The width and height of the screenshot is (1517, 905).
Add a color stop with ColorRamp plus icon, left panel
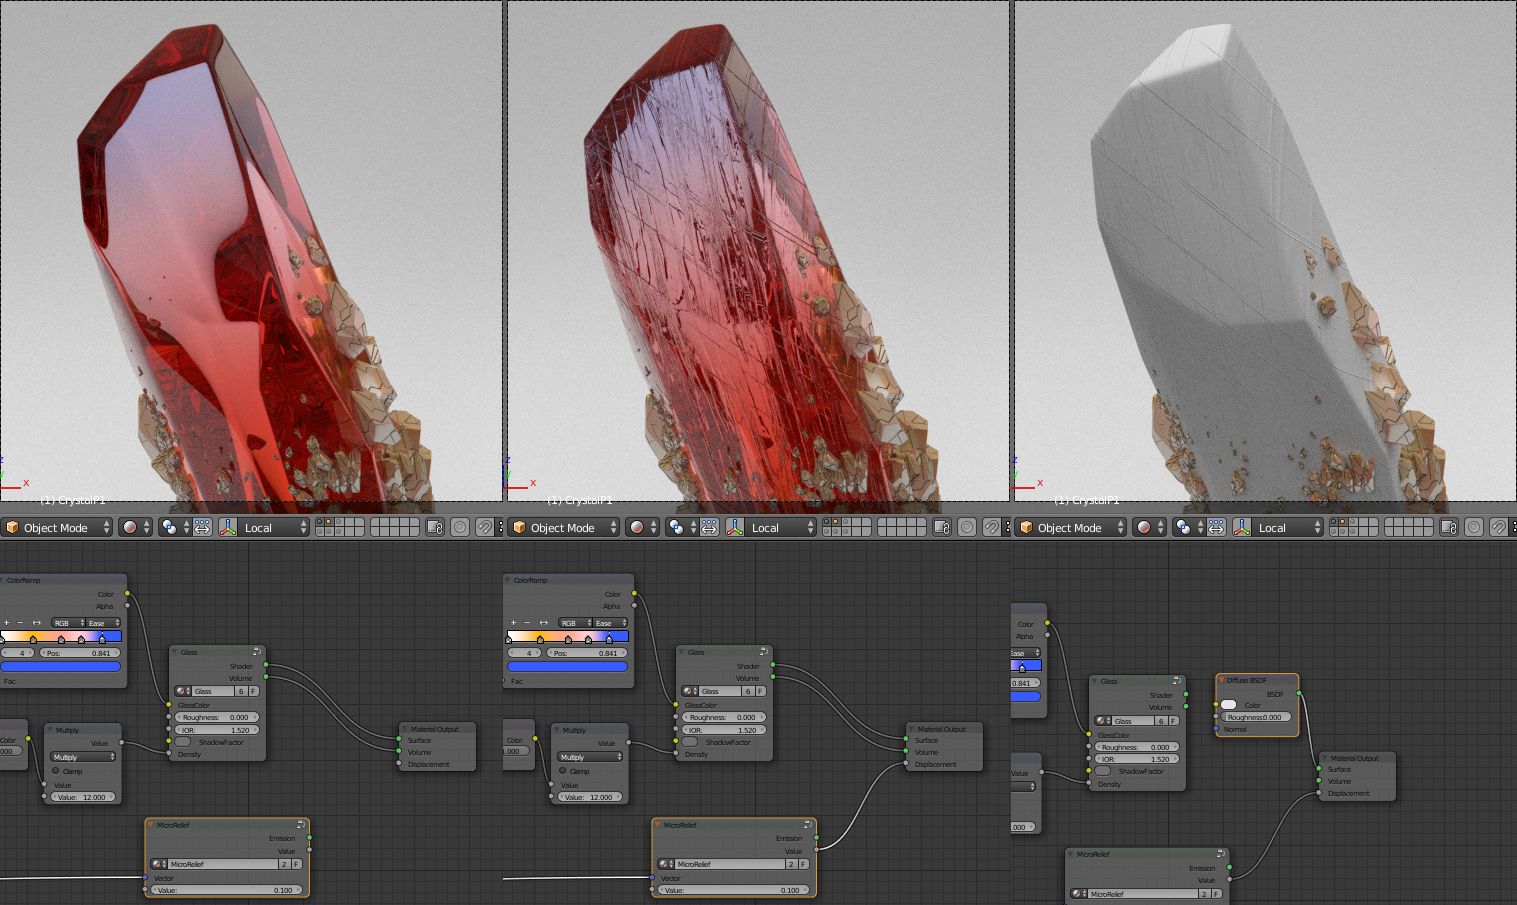(6, 623)
